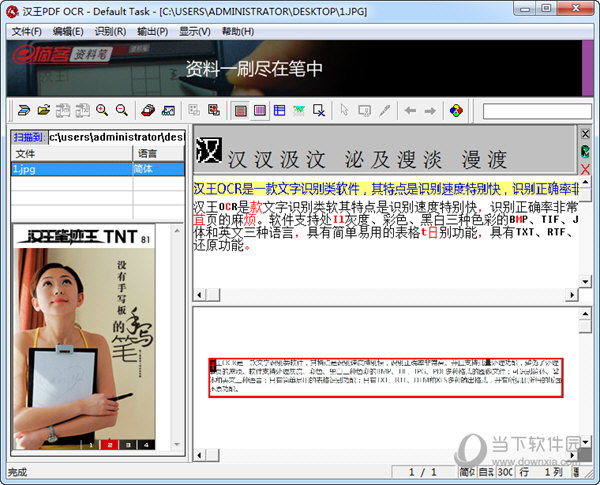The height and width of the screenshot is (485, 600).
Task: Open the 显示(V) menu
Action: click(x=195, y=31)
